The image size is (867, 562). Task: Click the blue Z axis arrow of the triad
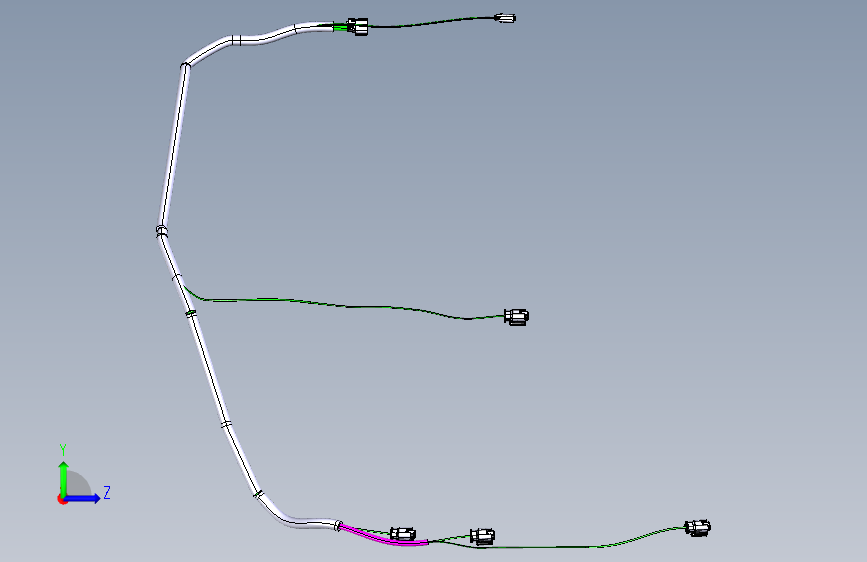coord(83,498)
